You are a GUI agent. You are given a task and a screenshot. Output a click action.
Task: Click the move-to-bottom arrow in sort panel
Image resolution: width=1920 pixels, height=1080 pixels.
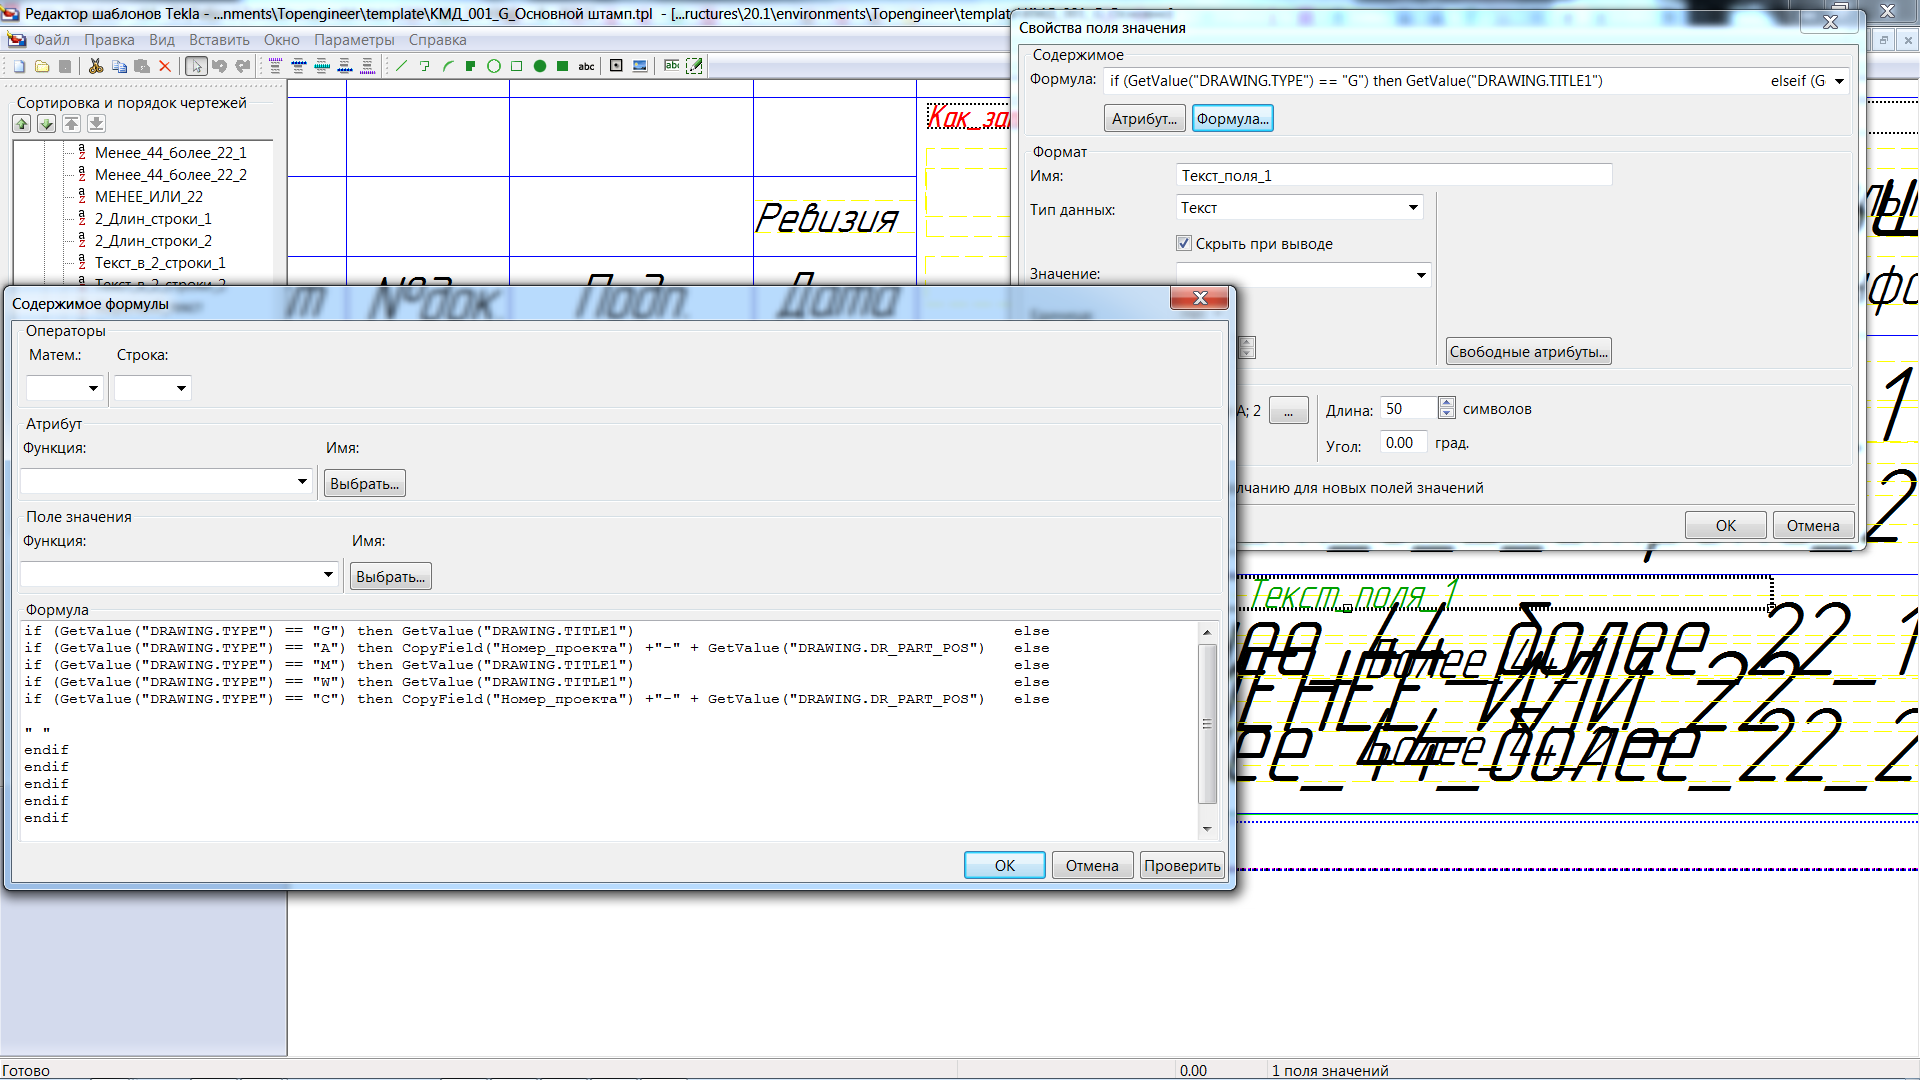click(x=96, y=124)
